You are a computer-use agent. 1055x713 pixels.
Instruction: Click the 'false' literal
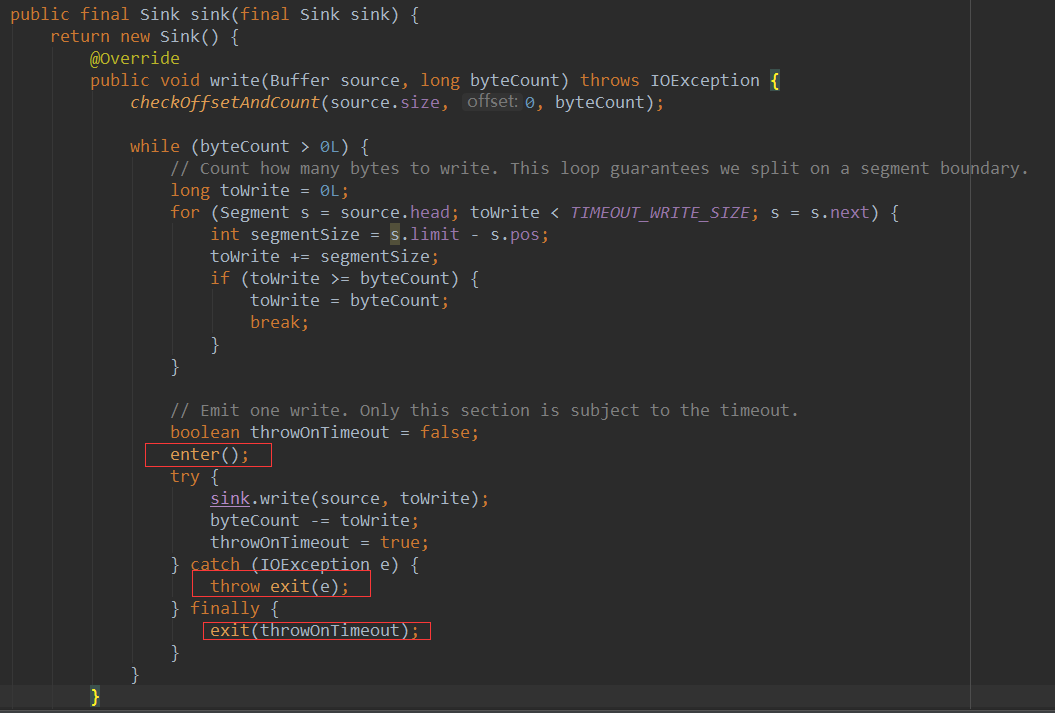(444, 432)
